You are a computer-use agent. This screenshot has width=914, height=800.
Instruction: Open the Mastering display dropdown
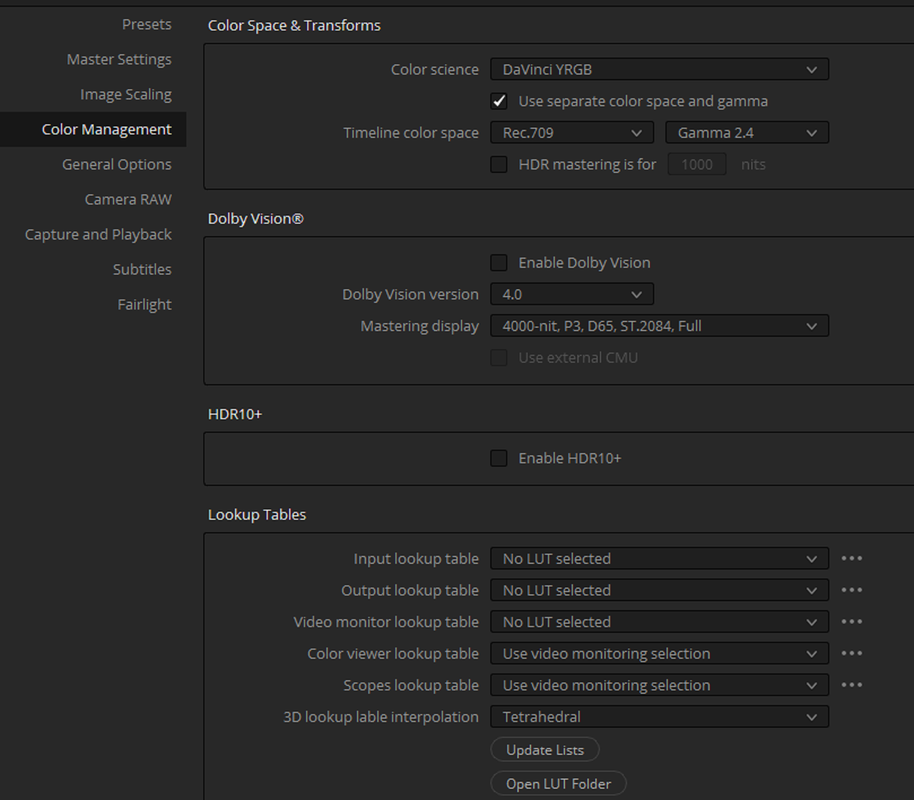tap(659, 326)
